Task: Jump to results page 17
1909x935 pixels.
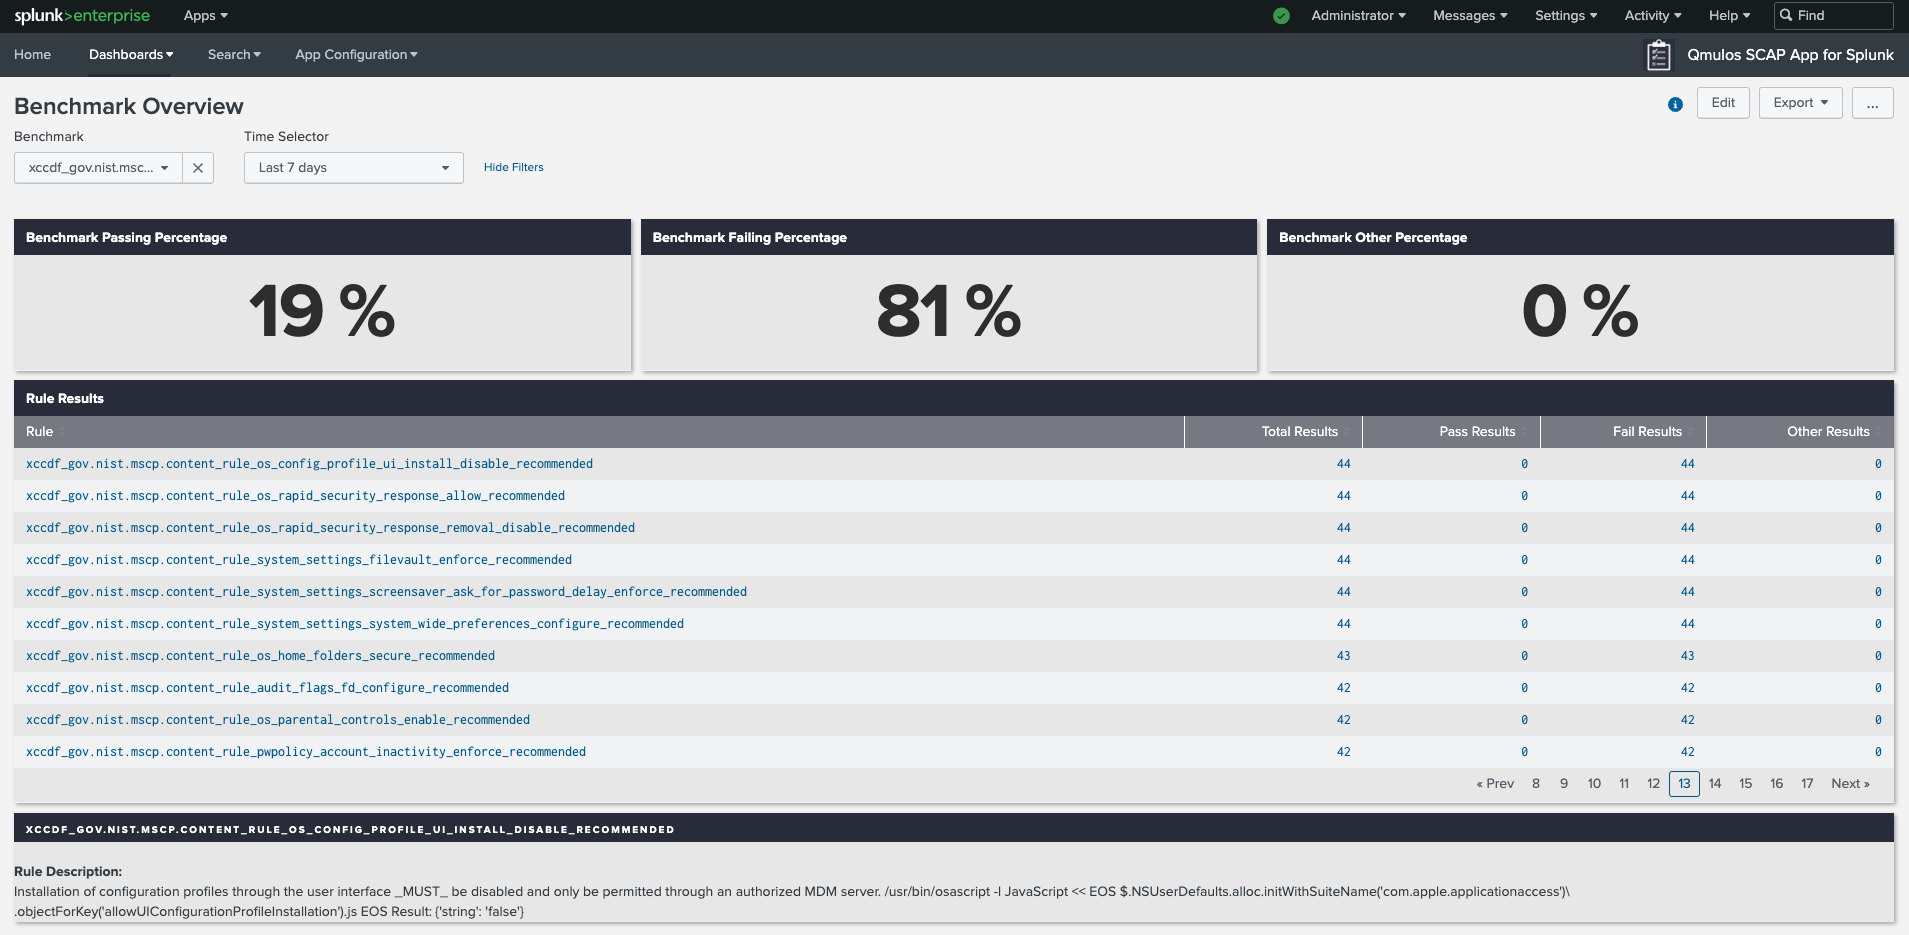Action: point(1807,784)
